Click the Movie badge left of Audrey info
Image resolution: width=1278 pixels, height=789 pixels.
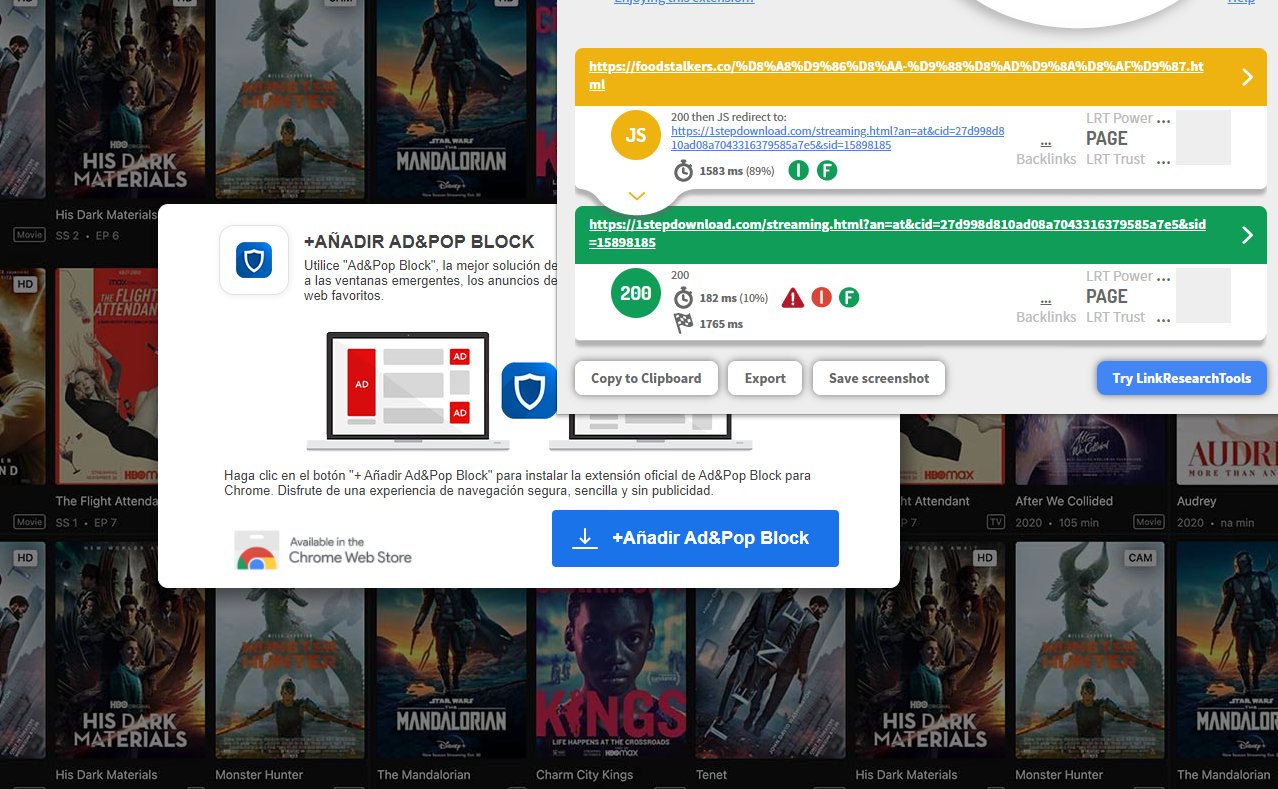[1149, 522]
